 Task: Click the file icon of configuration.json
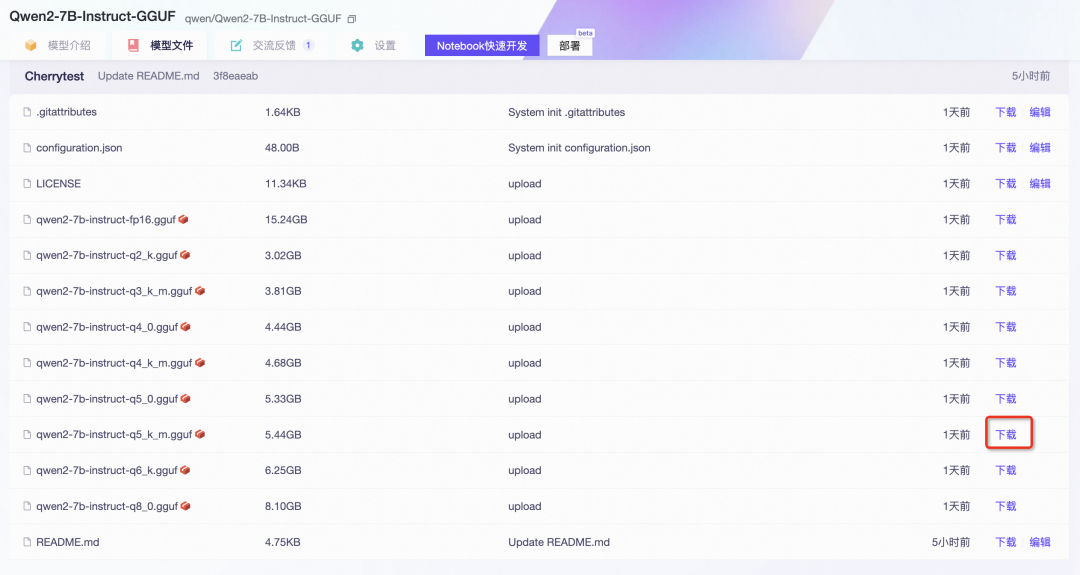[27, 148]
